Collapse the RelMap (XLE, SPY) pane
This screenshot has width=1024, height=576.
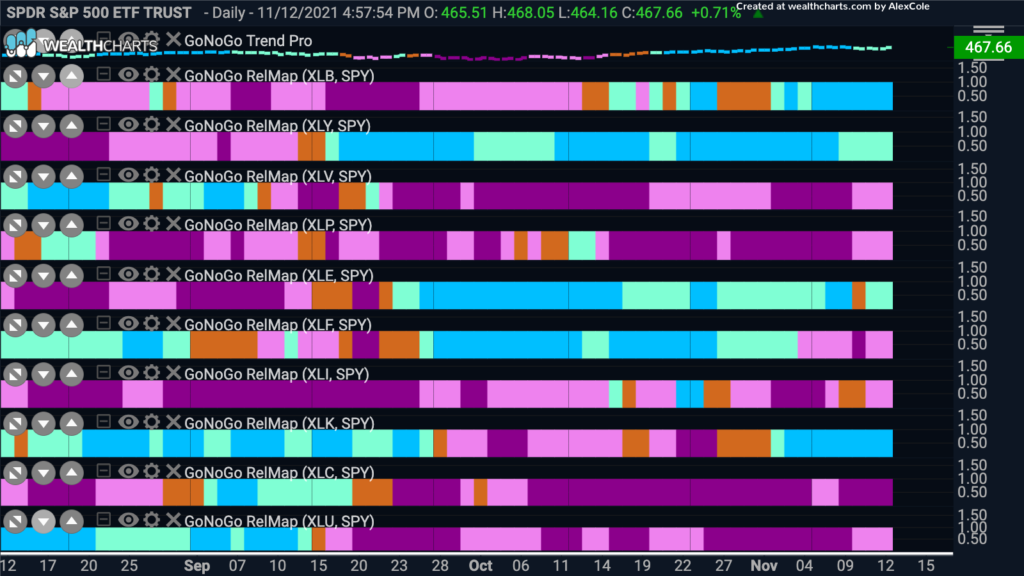pyautogui.click(x=103, y=273)
